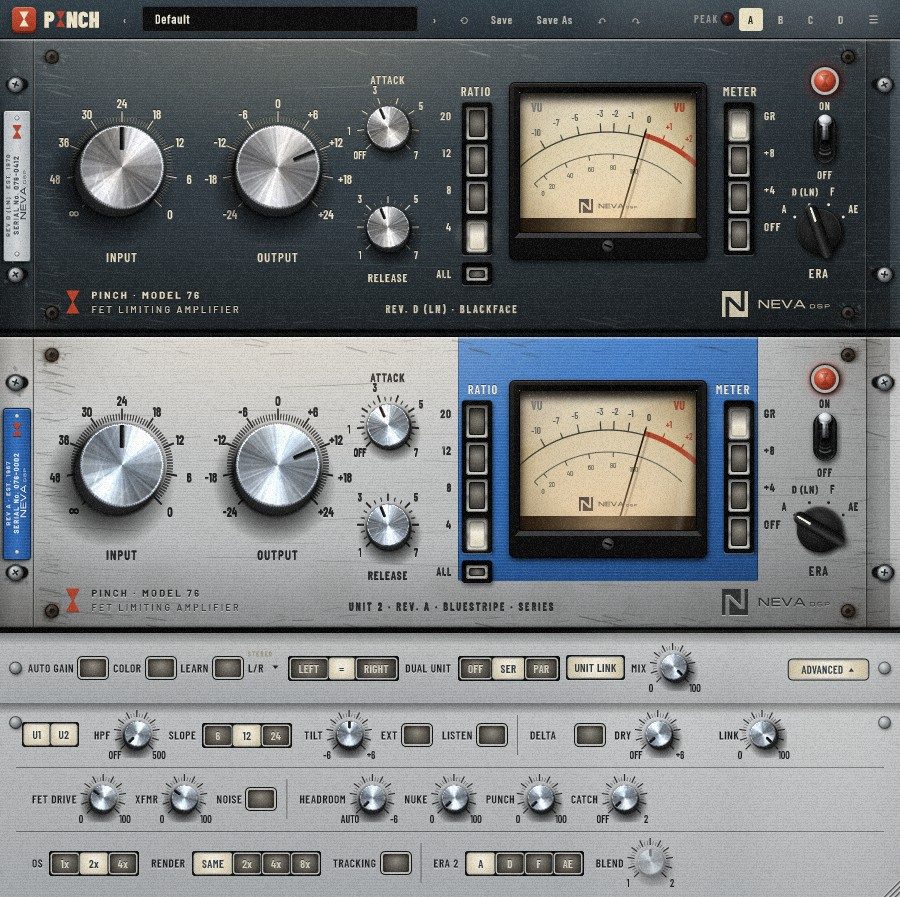Open the Default preset selector

280,20
